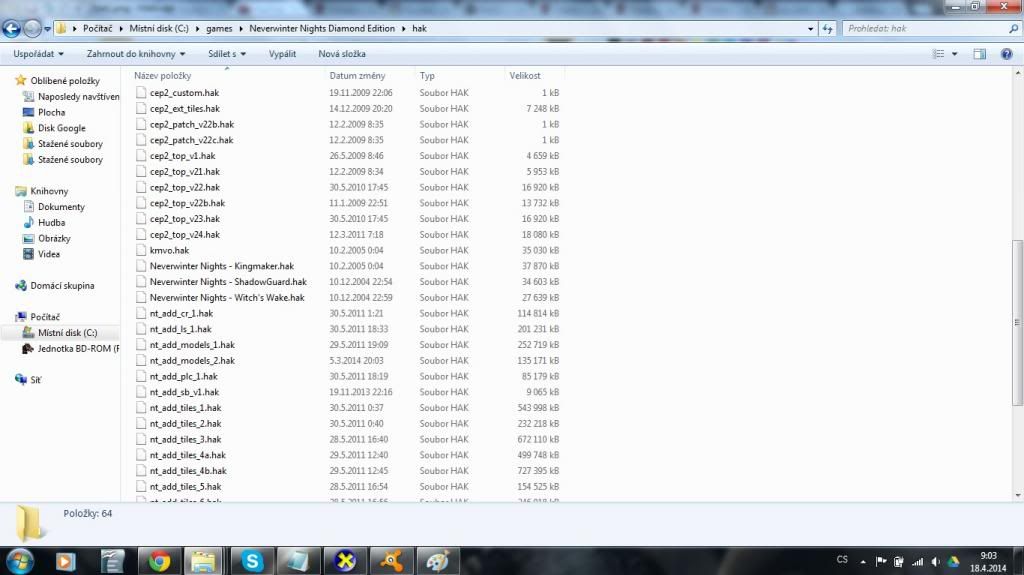Open Naposledy navštívené in the sidebar
This screenshot has width=1024, height=575.
(78, 96)
